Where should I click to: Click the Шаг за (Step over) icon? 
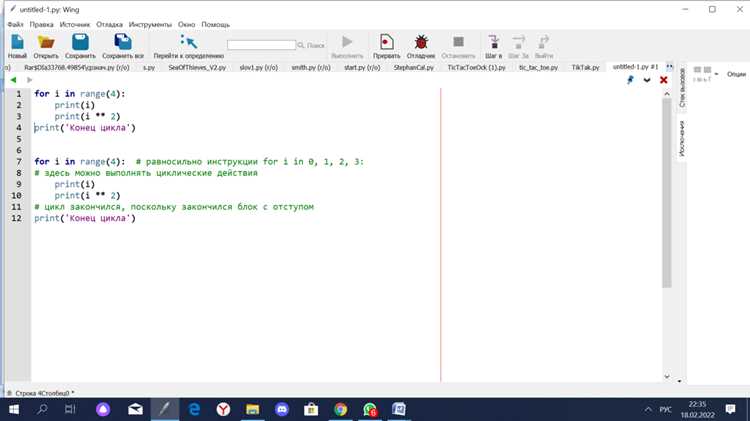[518, 42]
